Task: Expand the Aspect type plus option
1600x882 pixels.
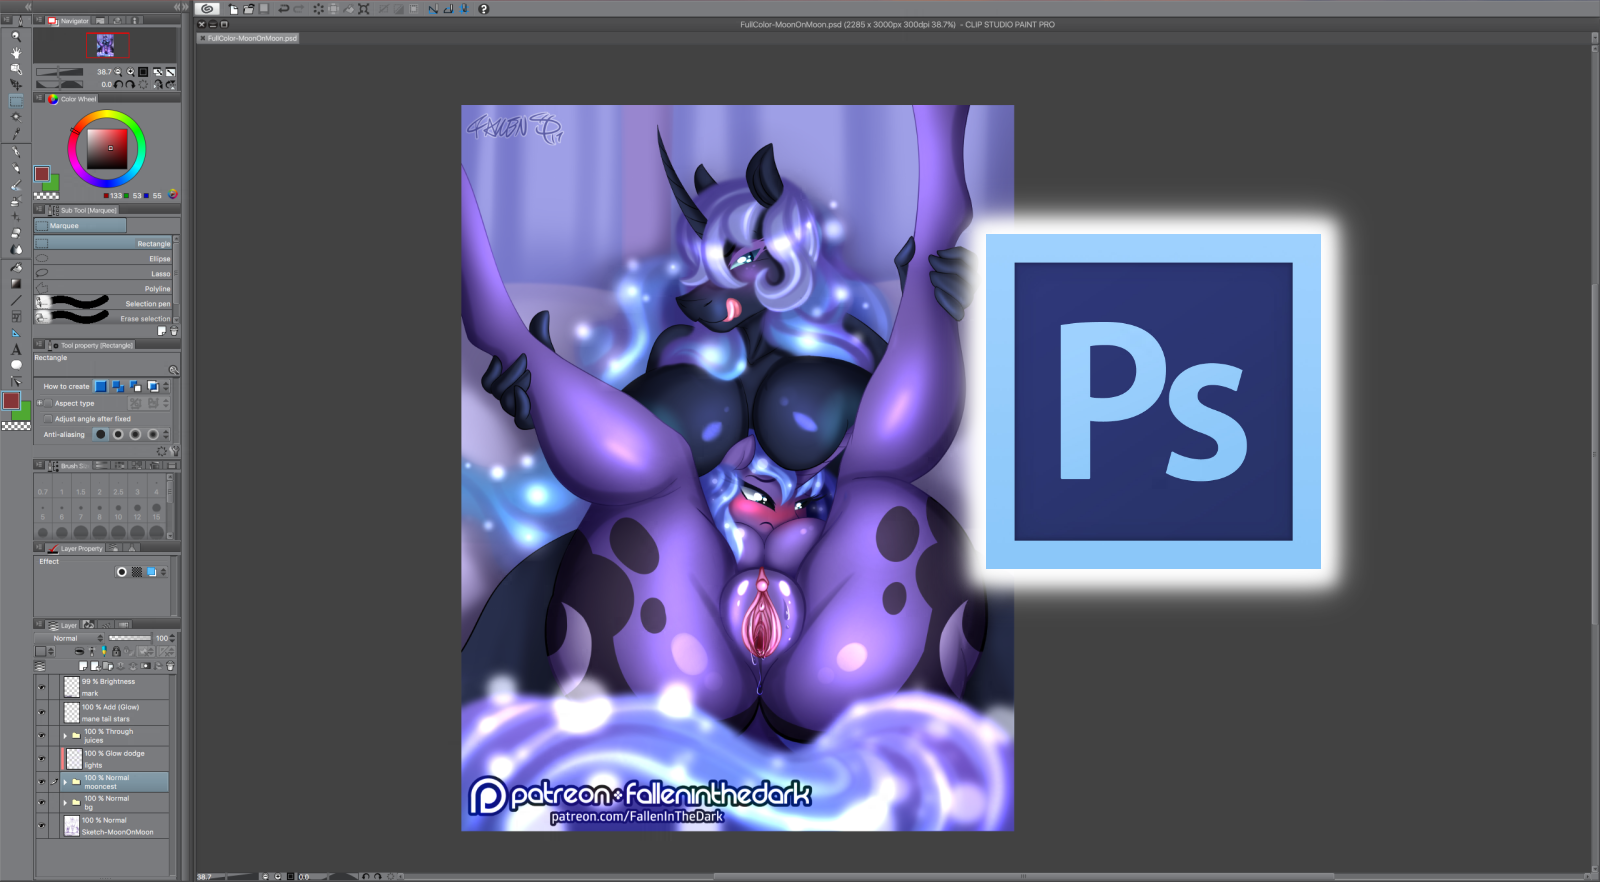Action: [x=39, y=403]
